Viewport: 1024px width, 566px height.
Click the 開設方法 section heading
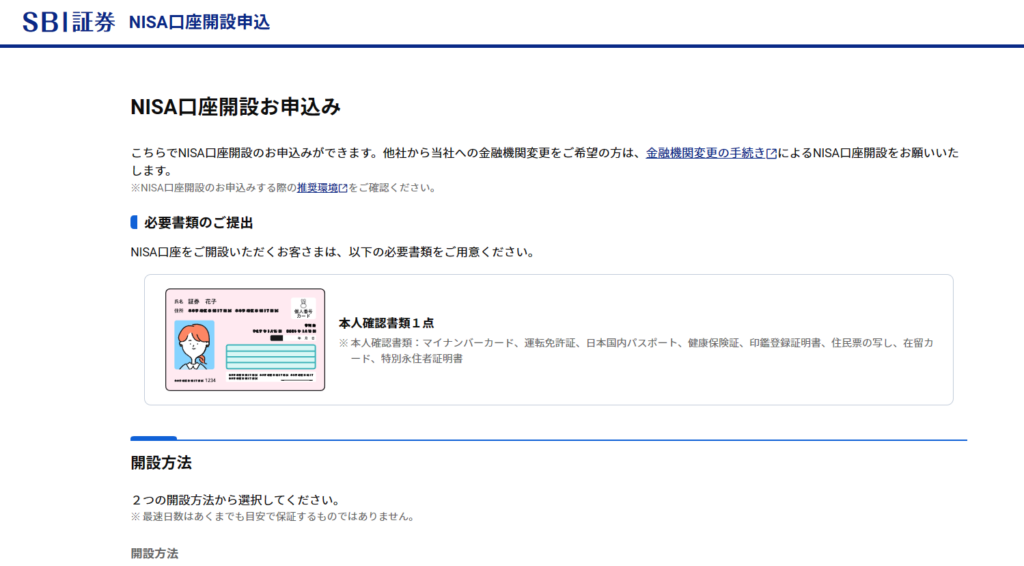[161, 463]
